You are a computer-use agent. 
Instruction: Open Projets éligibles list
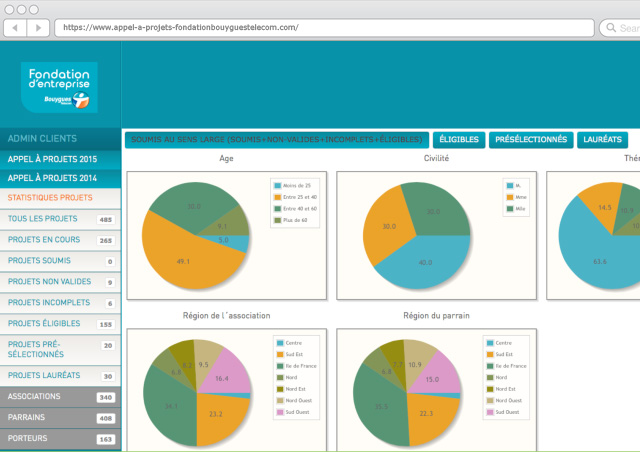60,324
